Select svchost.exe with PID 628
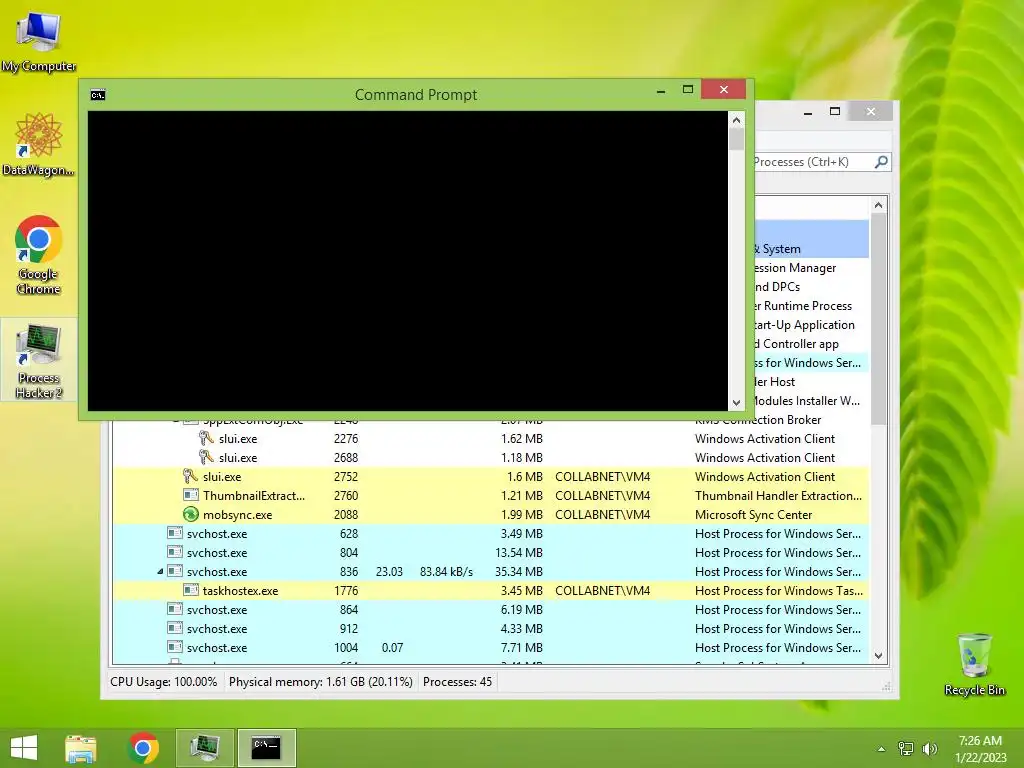The height and width of the screenshot is (768, 1024). tap(490, 534)
